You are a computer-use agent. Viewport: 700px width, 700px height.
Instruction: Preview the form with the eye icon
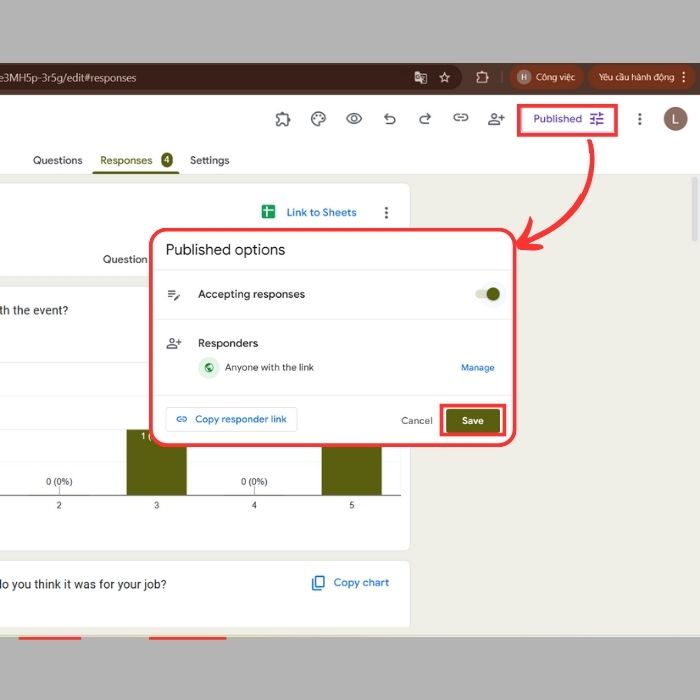[354, 119]
